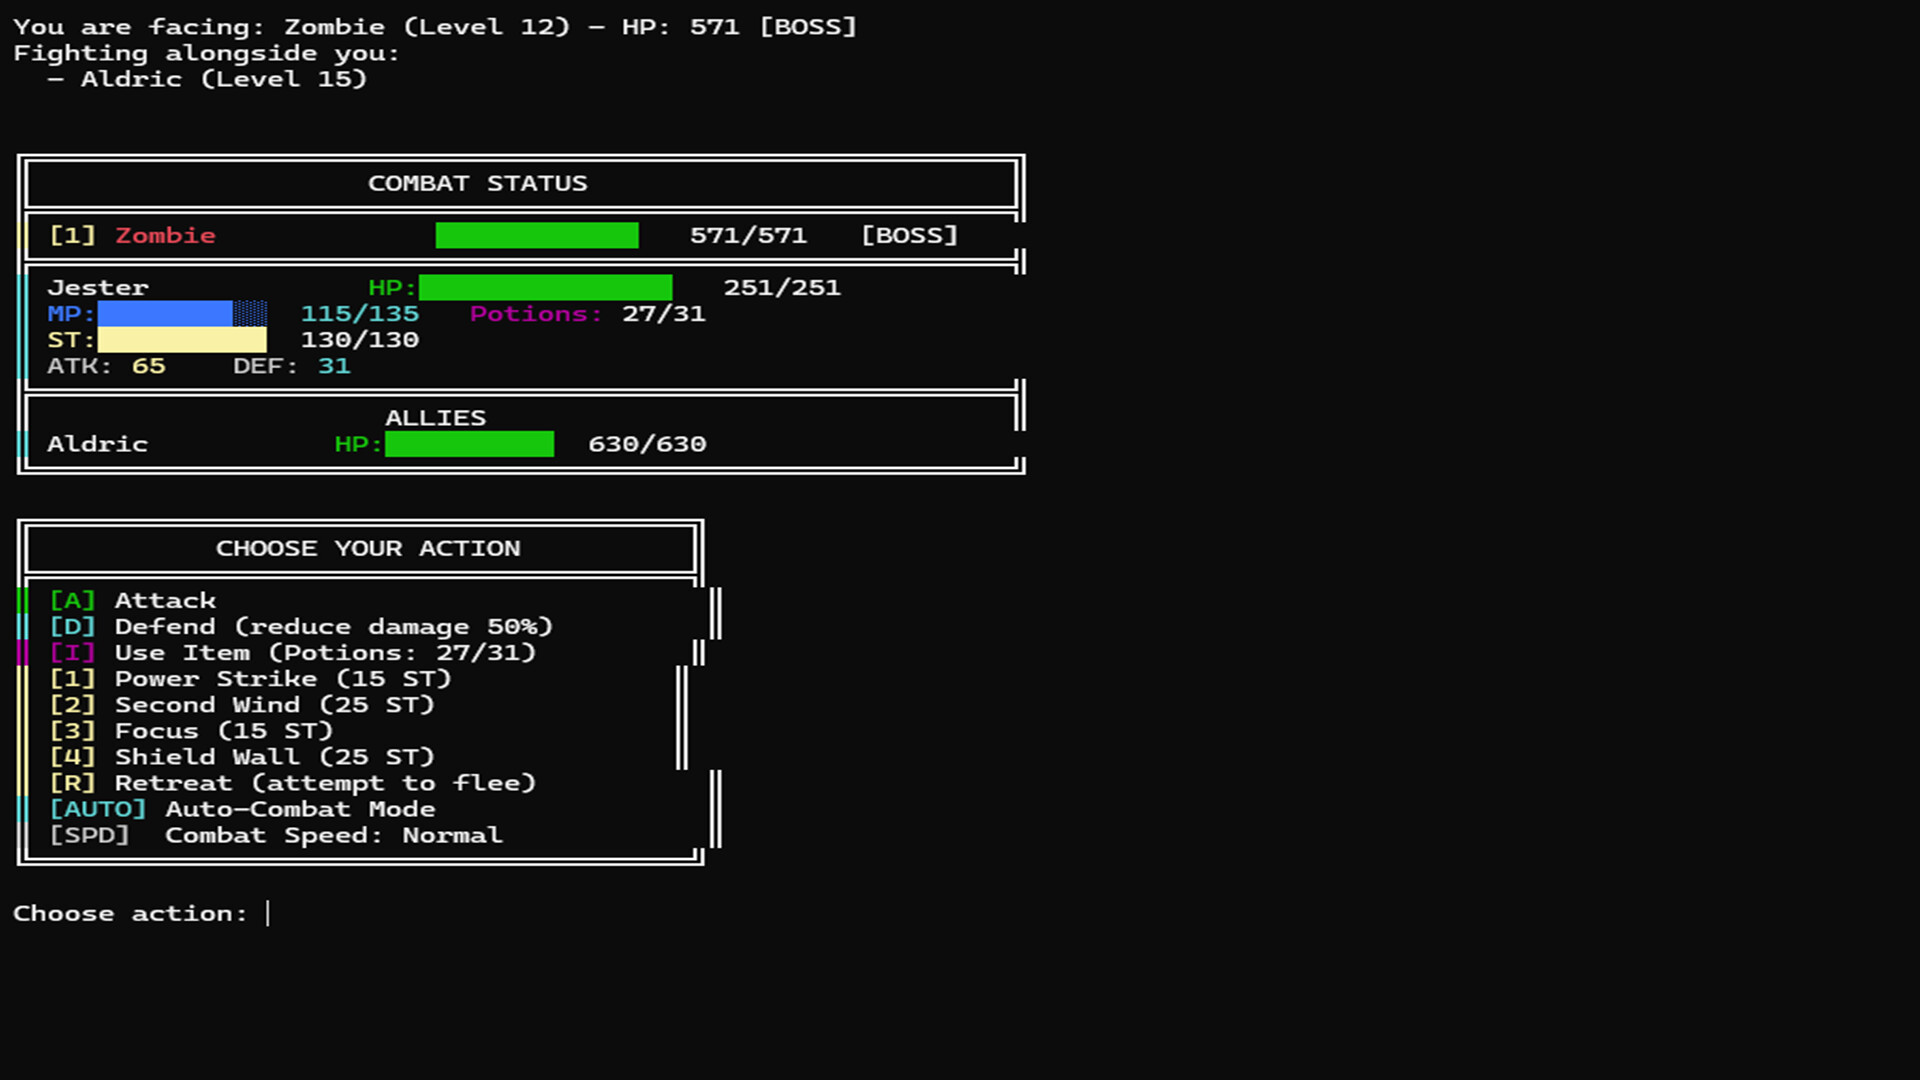Choose Use Item to drink a potion
Viewport: 1920px width, 1080px height.
324,652
